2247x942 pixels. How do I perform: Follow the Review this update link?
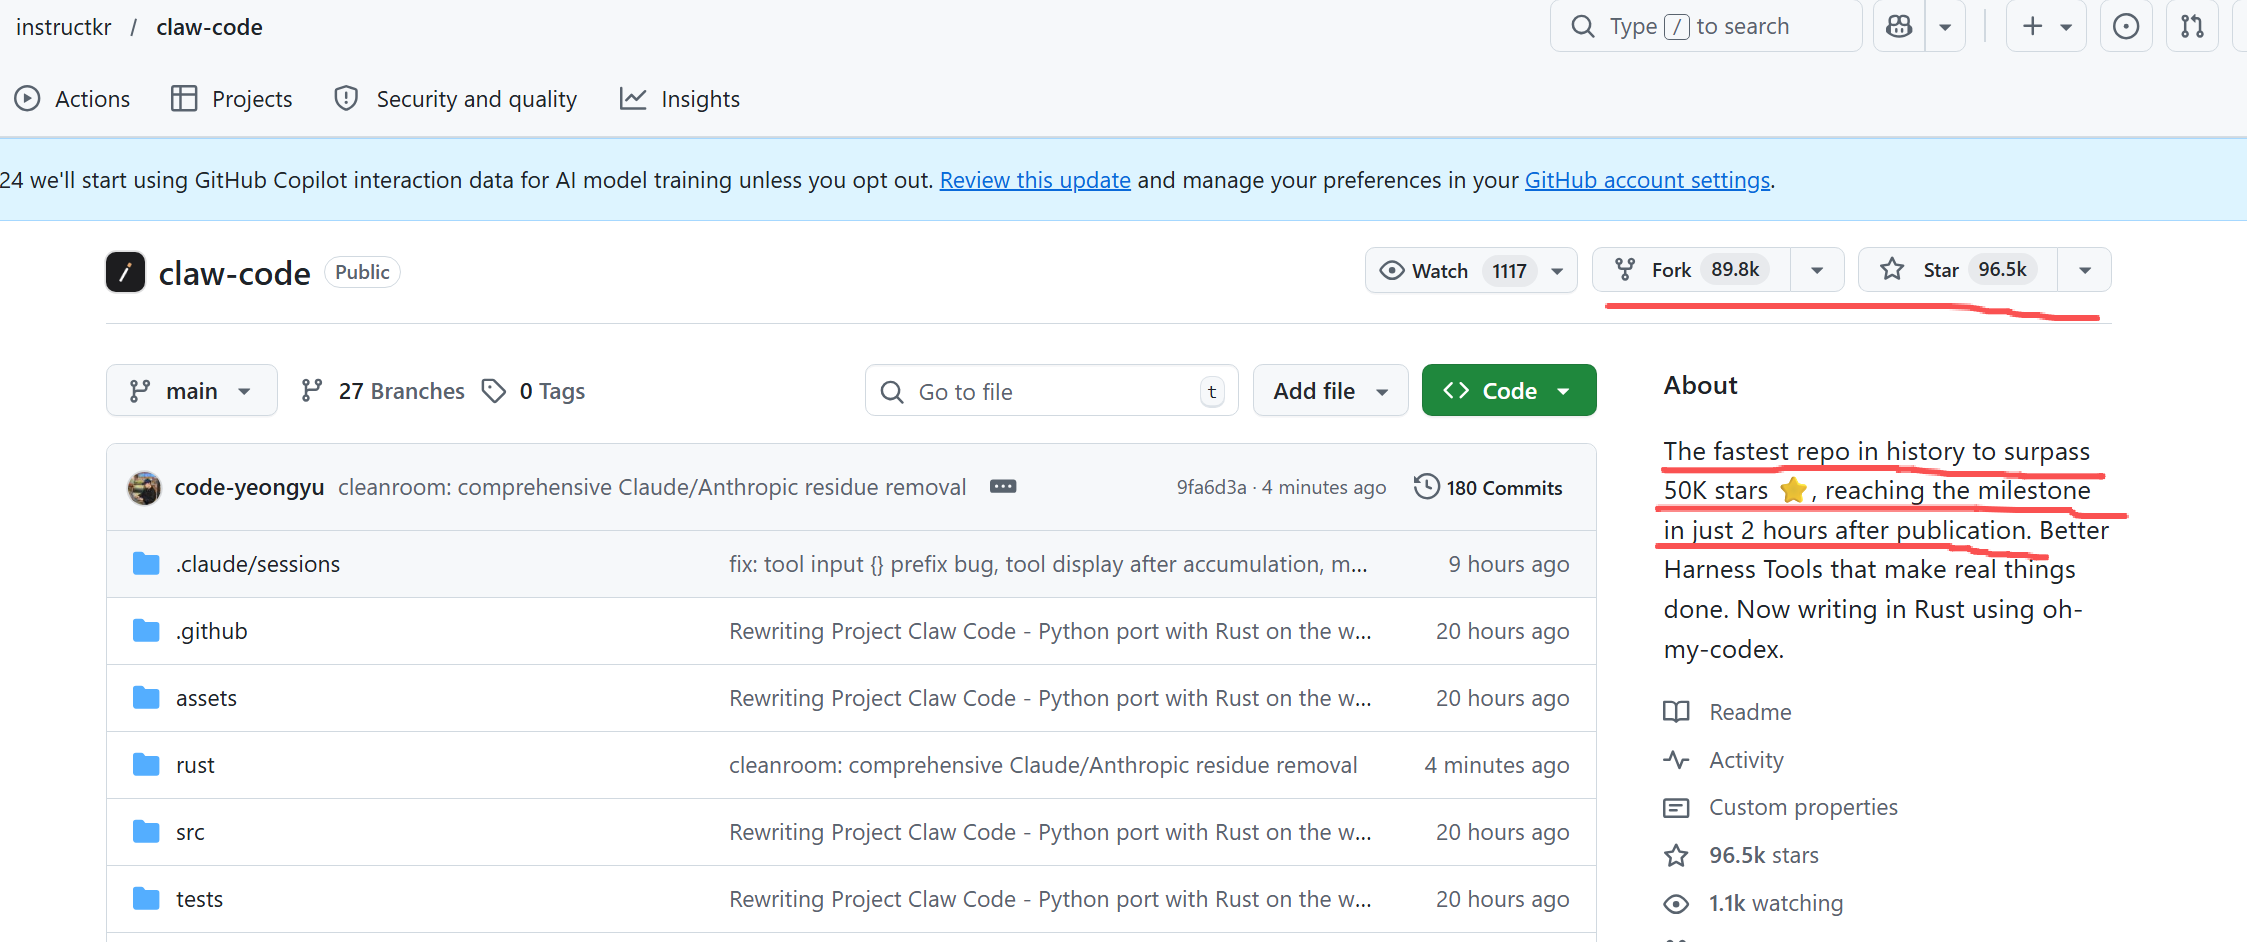(x=1035, y=180)
